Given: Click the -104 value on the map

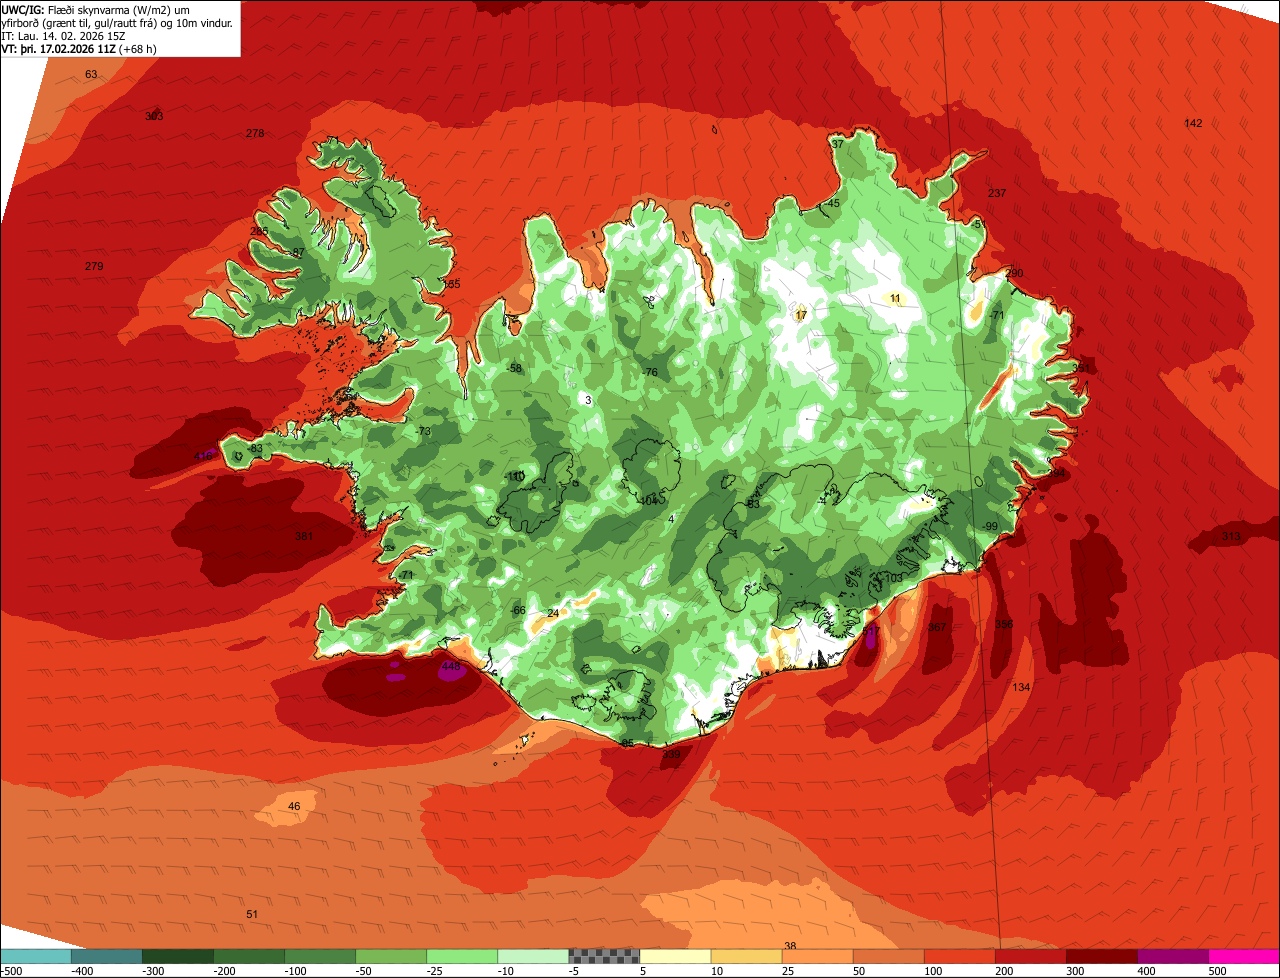Looking at the screenshot, I should click(648, 500).
